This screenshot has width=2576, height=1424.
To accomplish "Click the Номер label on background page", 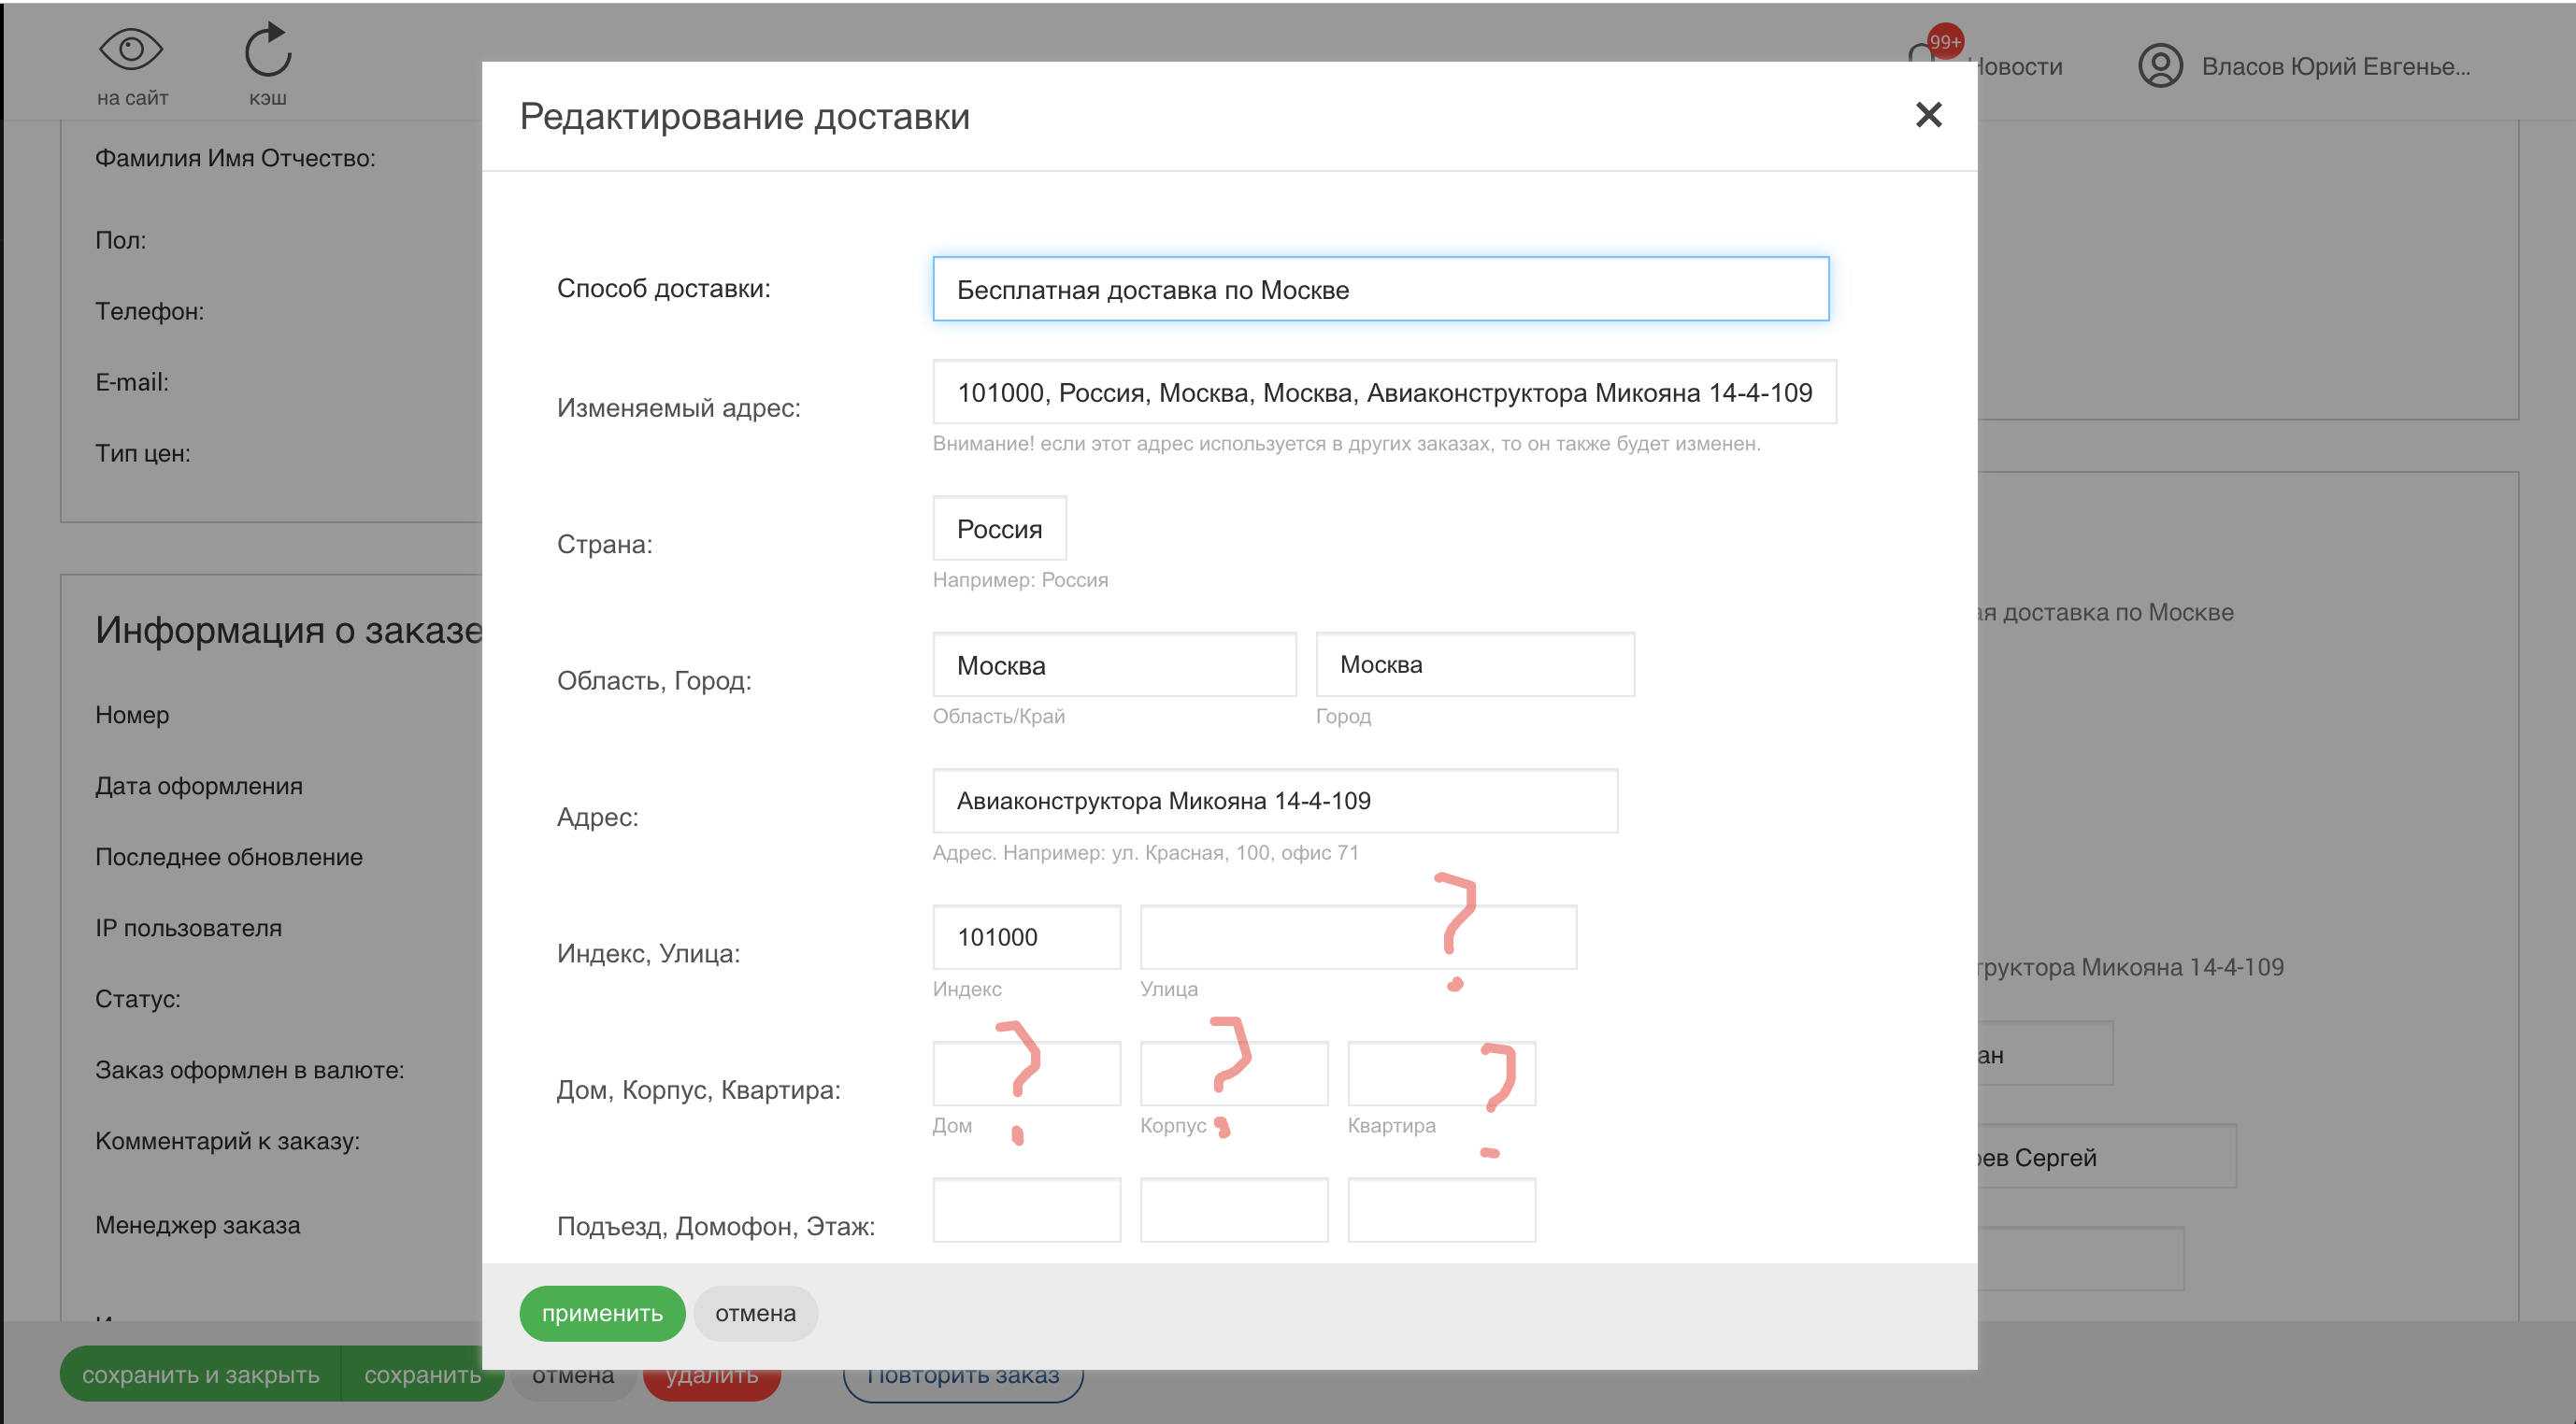I will click(132, 715).
